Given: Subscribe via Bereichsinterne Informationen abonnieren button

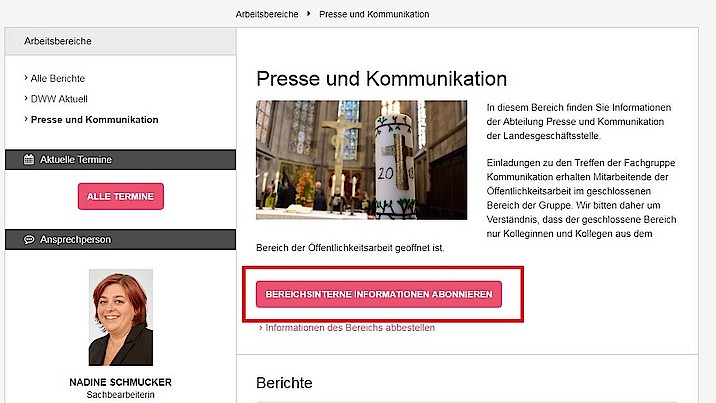Looking at the screenshot, I should pyautogui.click(x=379, y=294).
